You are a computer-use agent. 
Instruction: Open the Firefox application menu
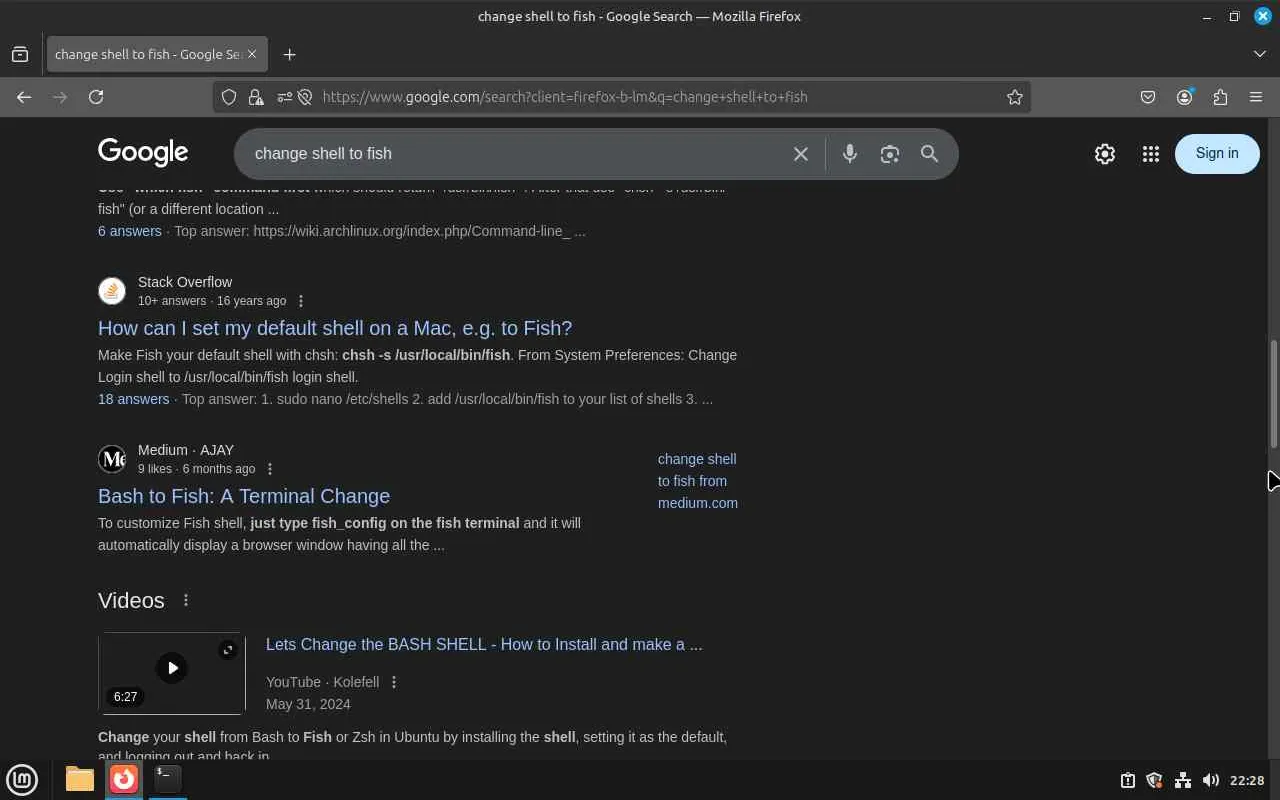tap(1256, 97)
